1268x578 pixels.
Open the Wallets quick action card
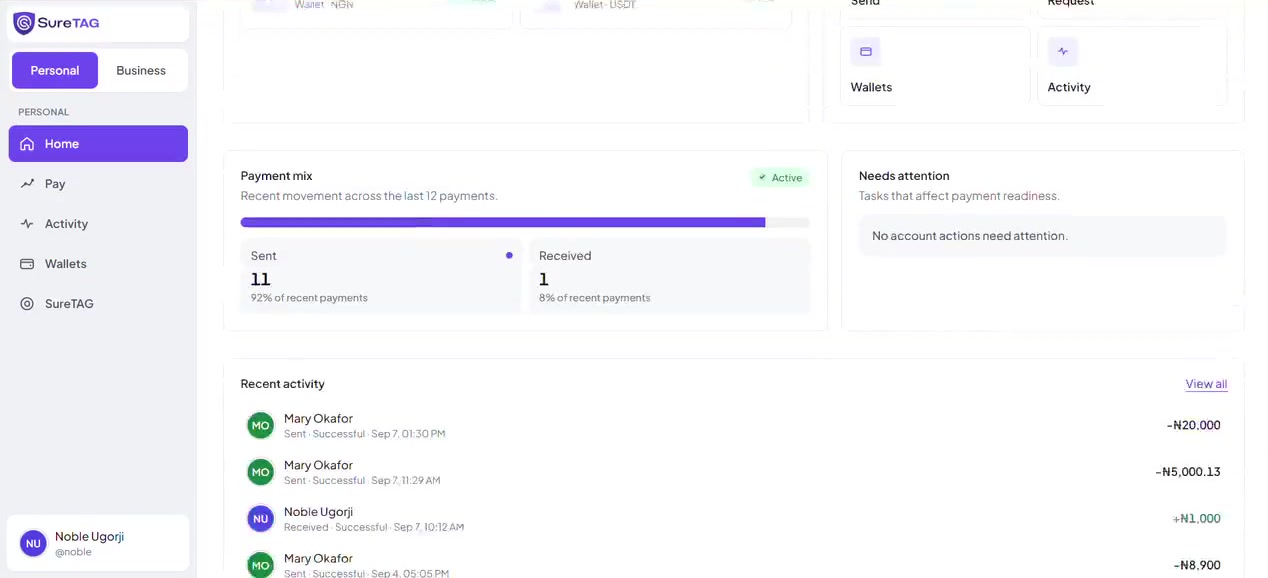[935, 66]
